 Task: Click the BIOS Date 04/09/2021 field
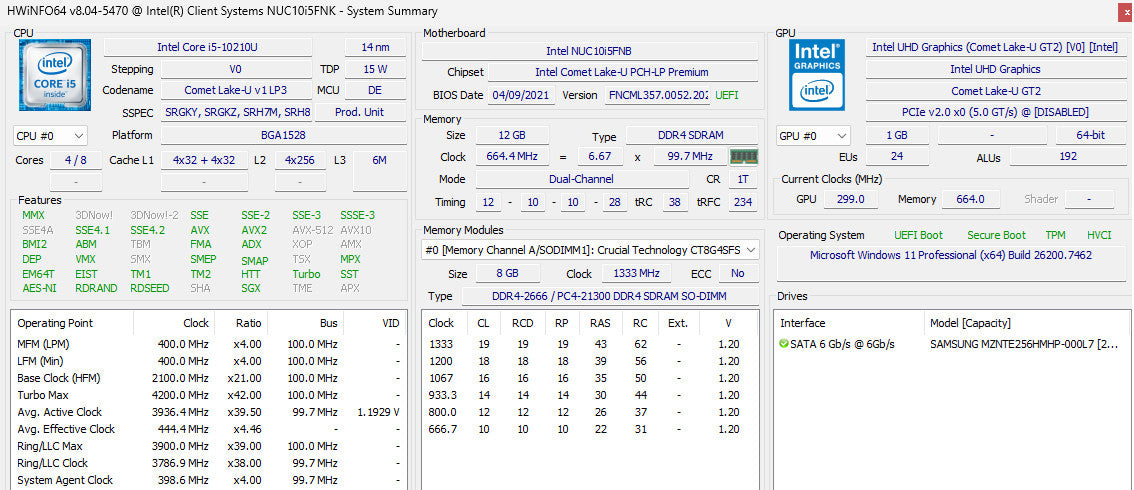pos(522,95)
